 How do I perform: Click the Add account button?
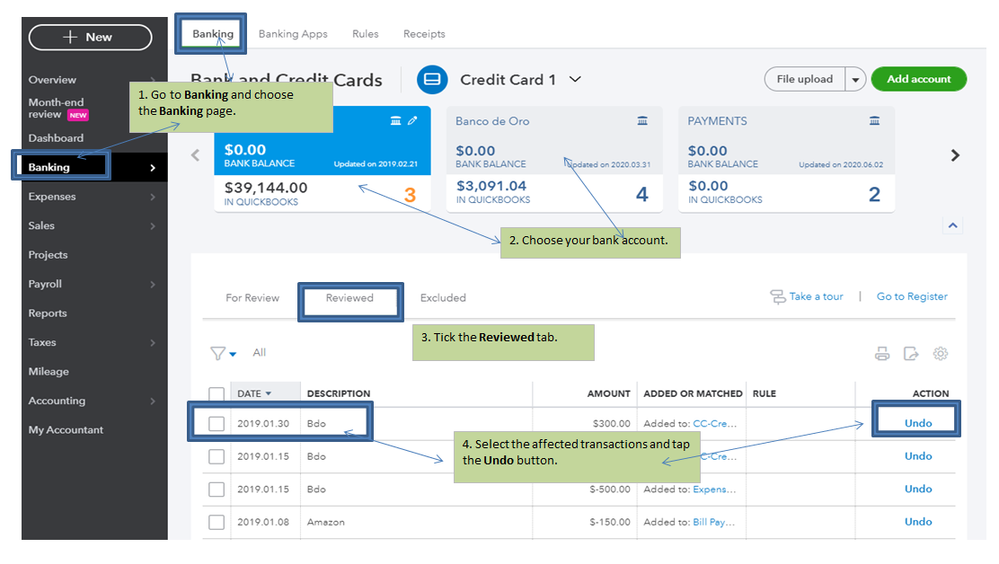919,79
